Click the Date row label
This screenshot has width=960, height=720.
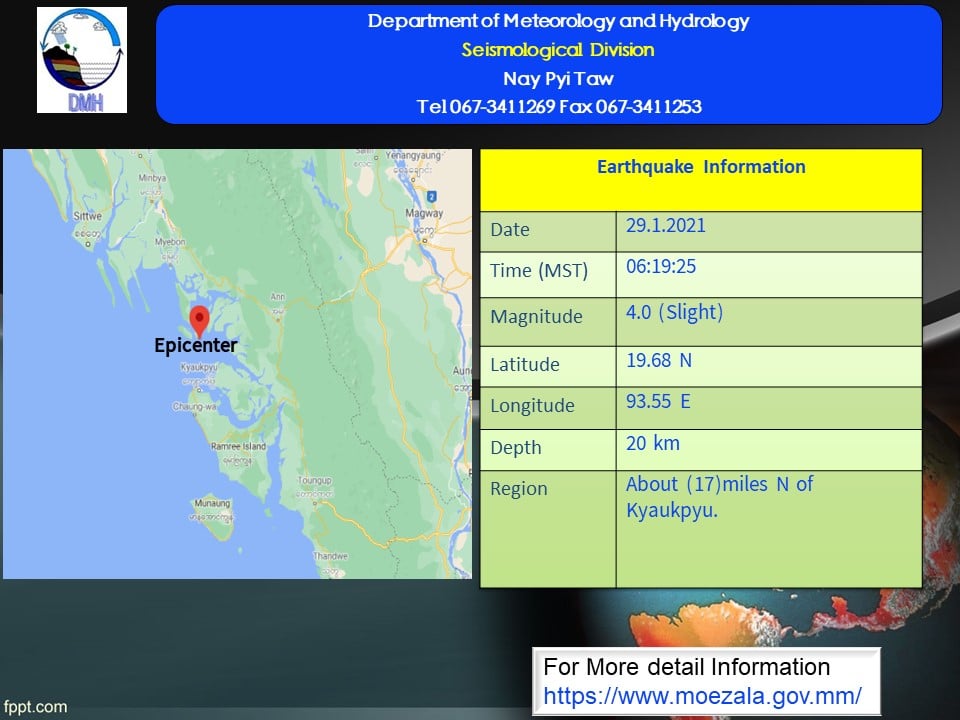pos(510,230)
